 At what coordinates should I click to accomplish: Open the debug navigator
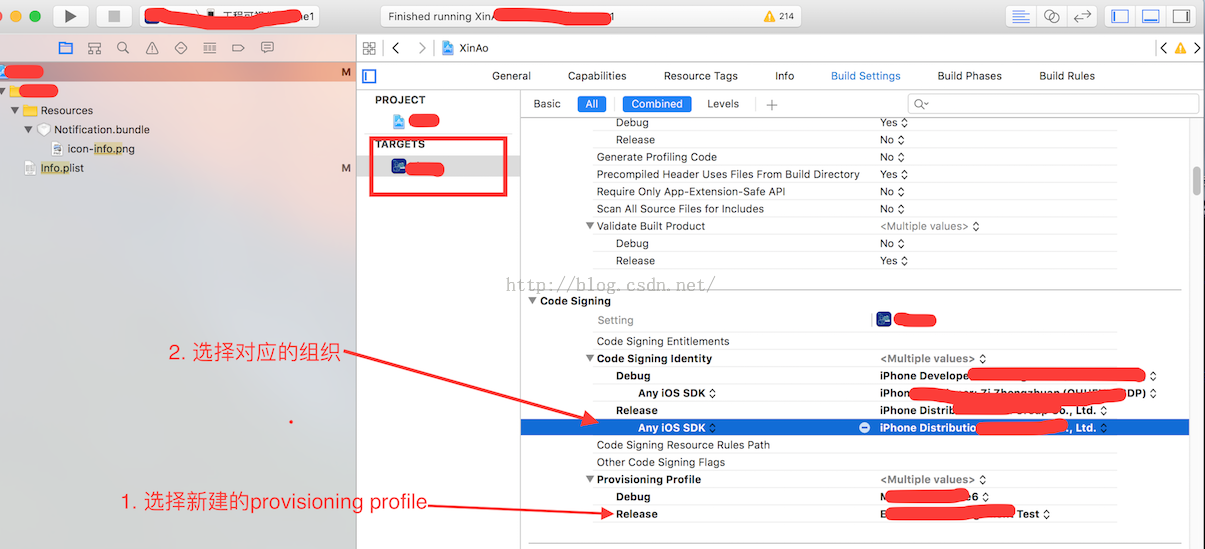[x=209, y=48]
